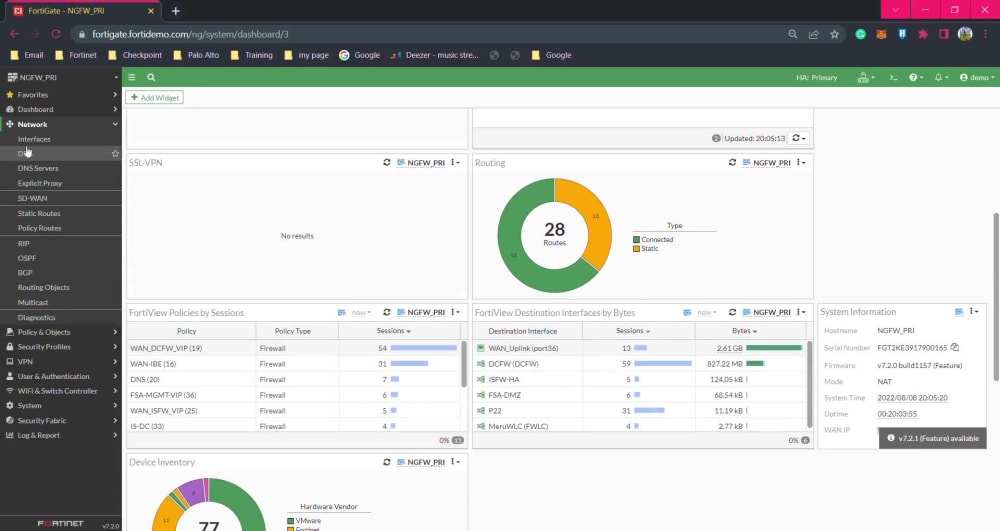Refresh FortiView Destination Interfaces widget
The image size is (1000, 531).
point(732,312)
